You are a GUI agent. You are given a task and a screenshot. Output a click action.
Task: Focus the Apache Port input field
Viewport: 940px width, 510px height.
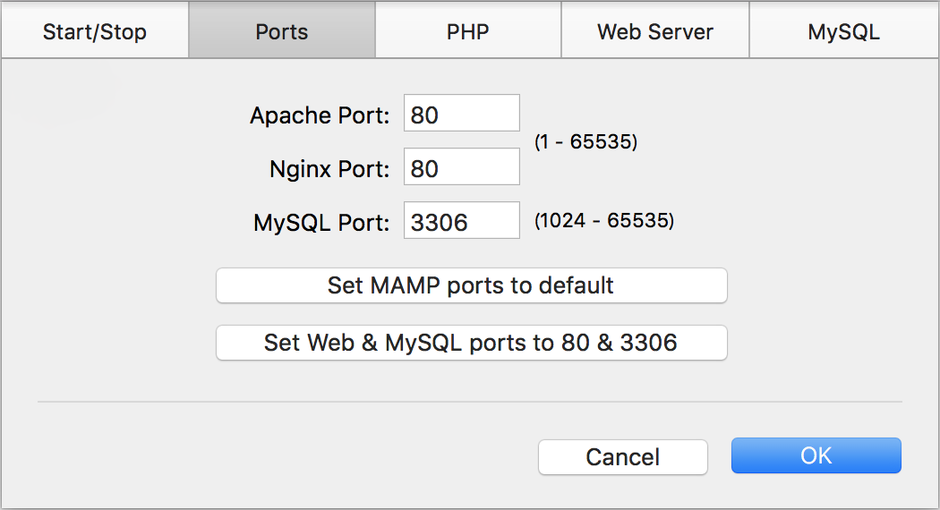click(x=462, y=114)
